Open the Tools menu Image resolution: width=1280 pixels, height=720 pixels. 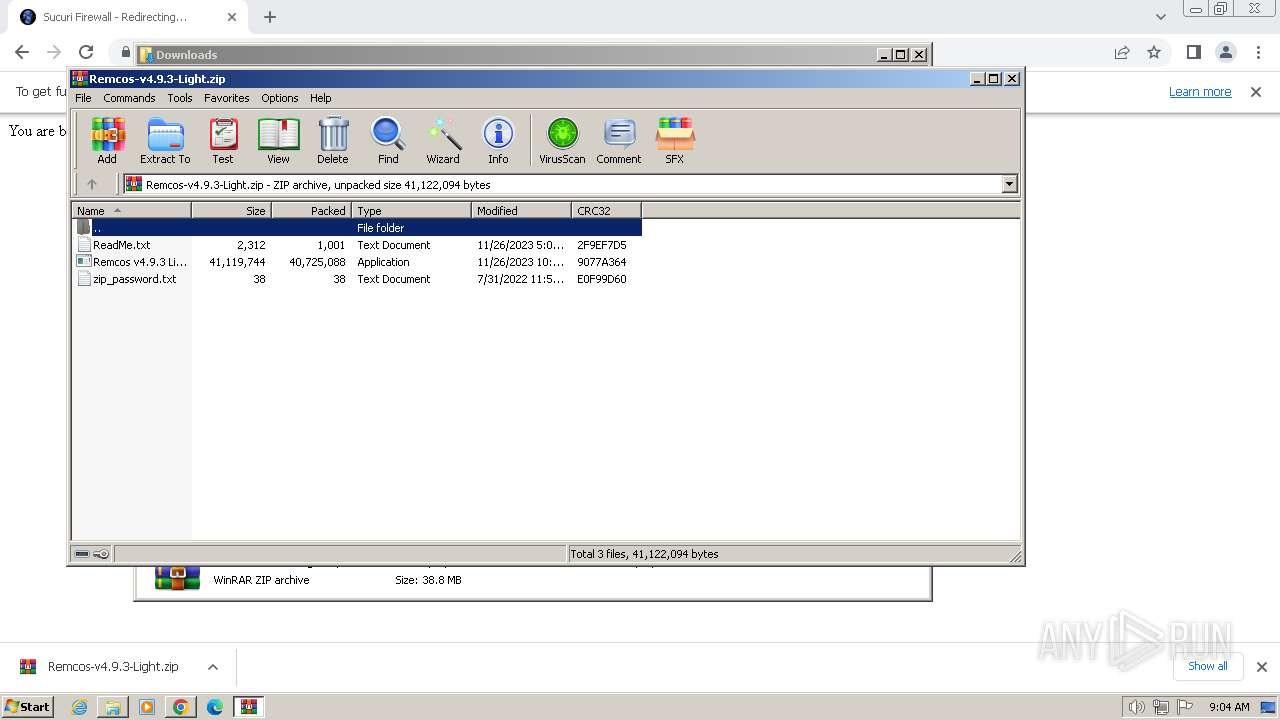tap(180, 98)
